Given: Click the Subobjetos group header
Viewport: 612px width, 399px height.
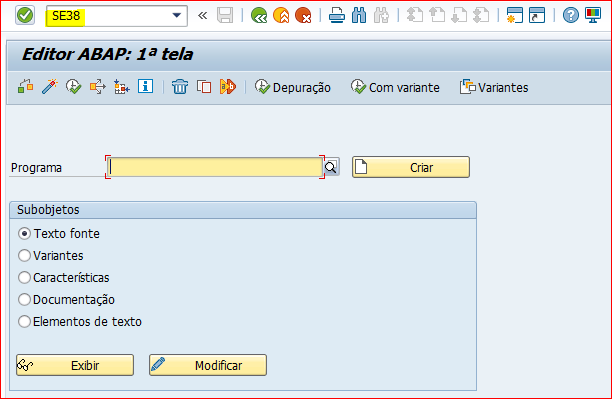Looking at the screenshot, I should (243, 210).
